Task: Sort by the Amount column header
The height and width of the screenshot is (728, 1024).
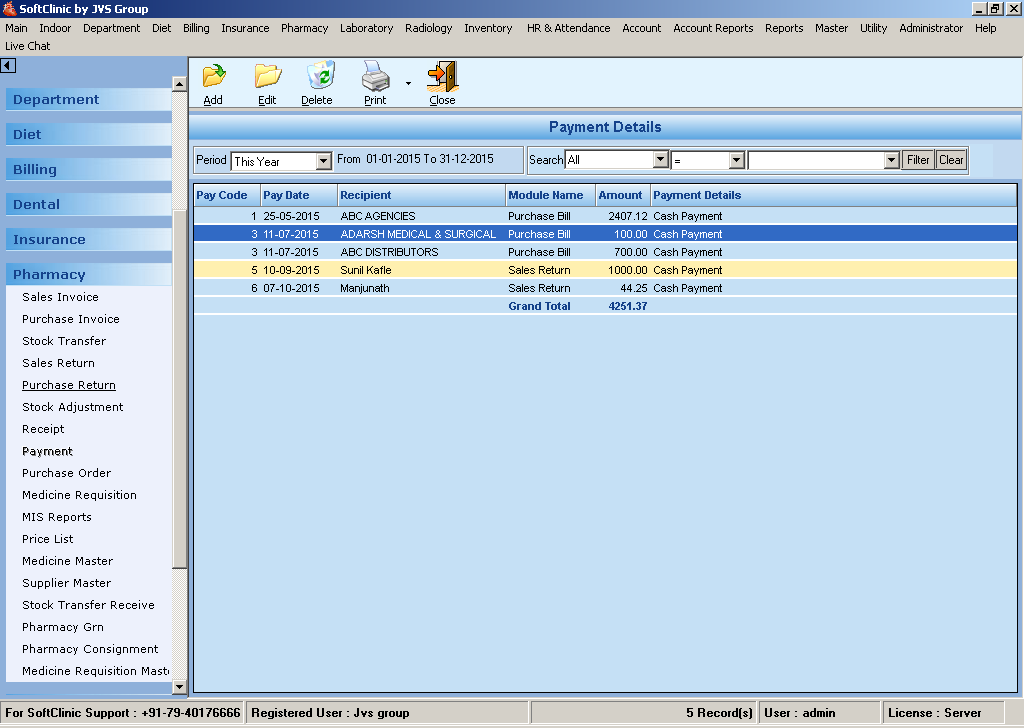Action: coord(621,195)
